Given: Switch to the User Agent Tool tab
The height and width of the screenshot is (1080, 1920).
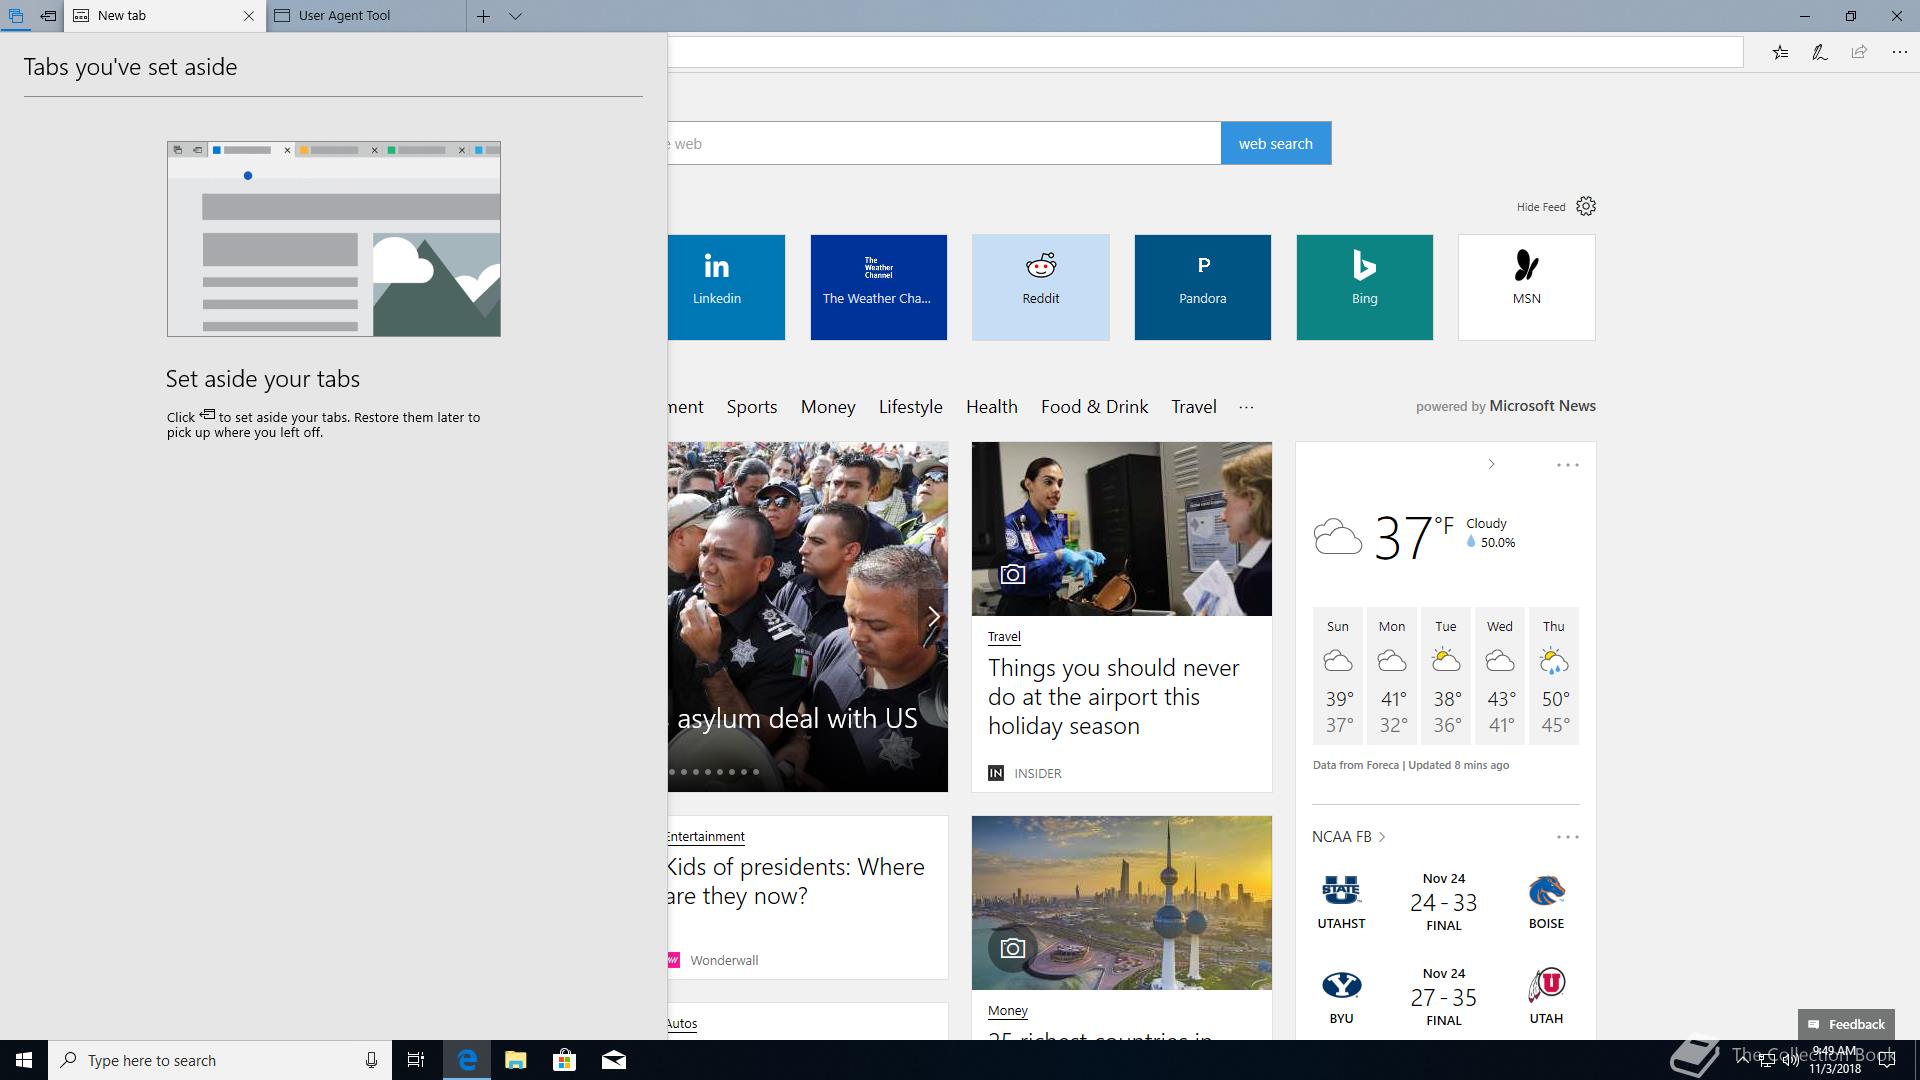Looking at the screenshot, I should click(345, 16).
